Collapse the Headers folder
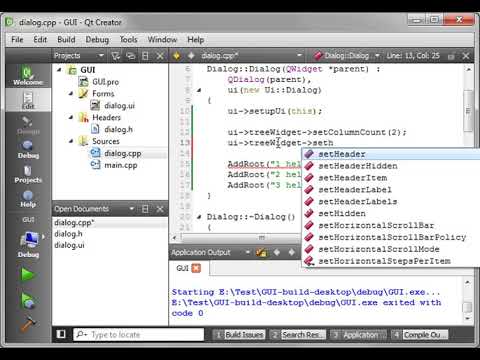480x360 pixels. (71, 117)
